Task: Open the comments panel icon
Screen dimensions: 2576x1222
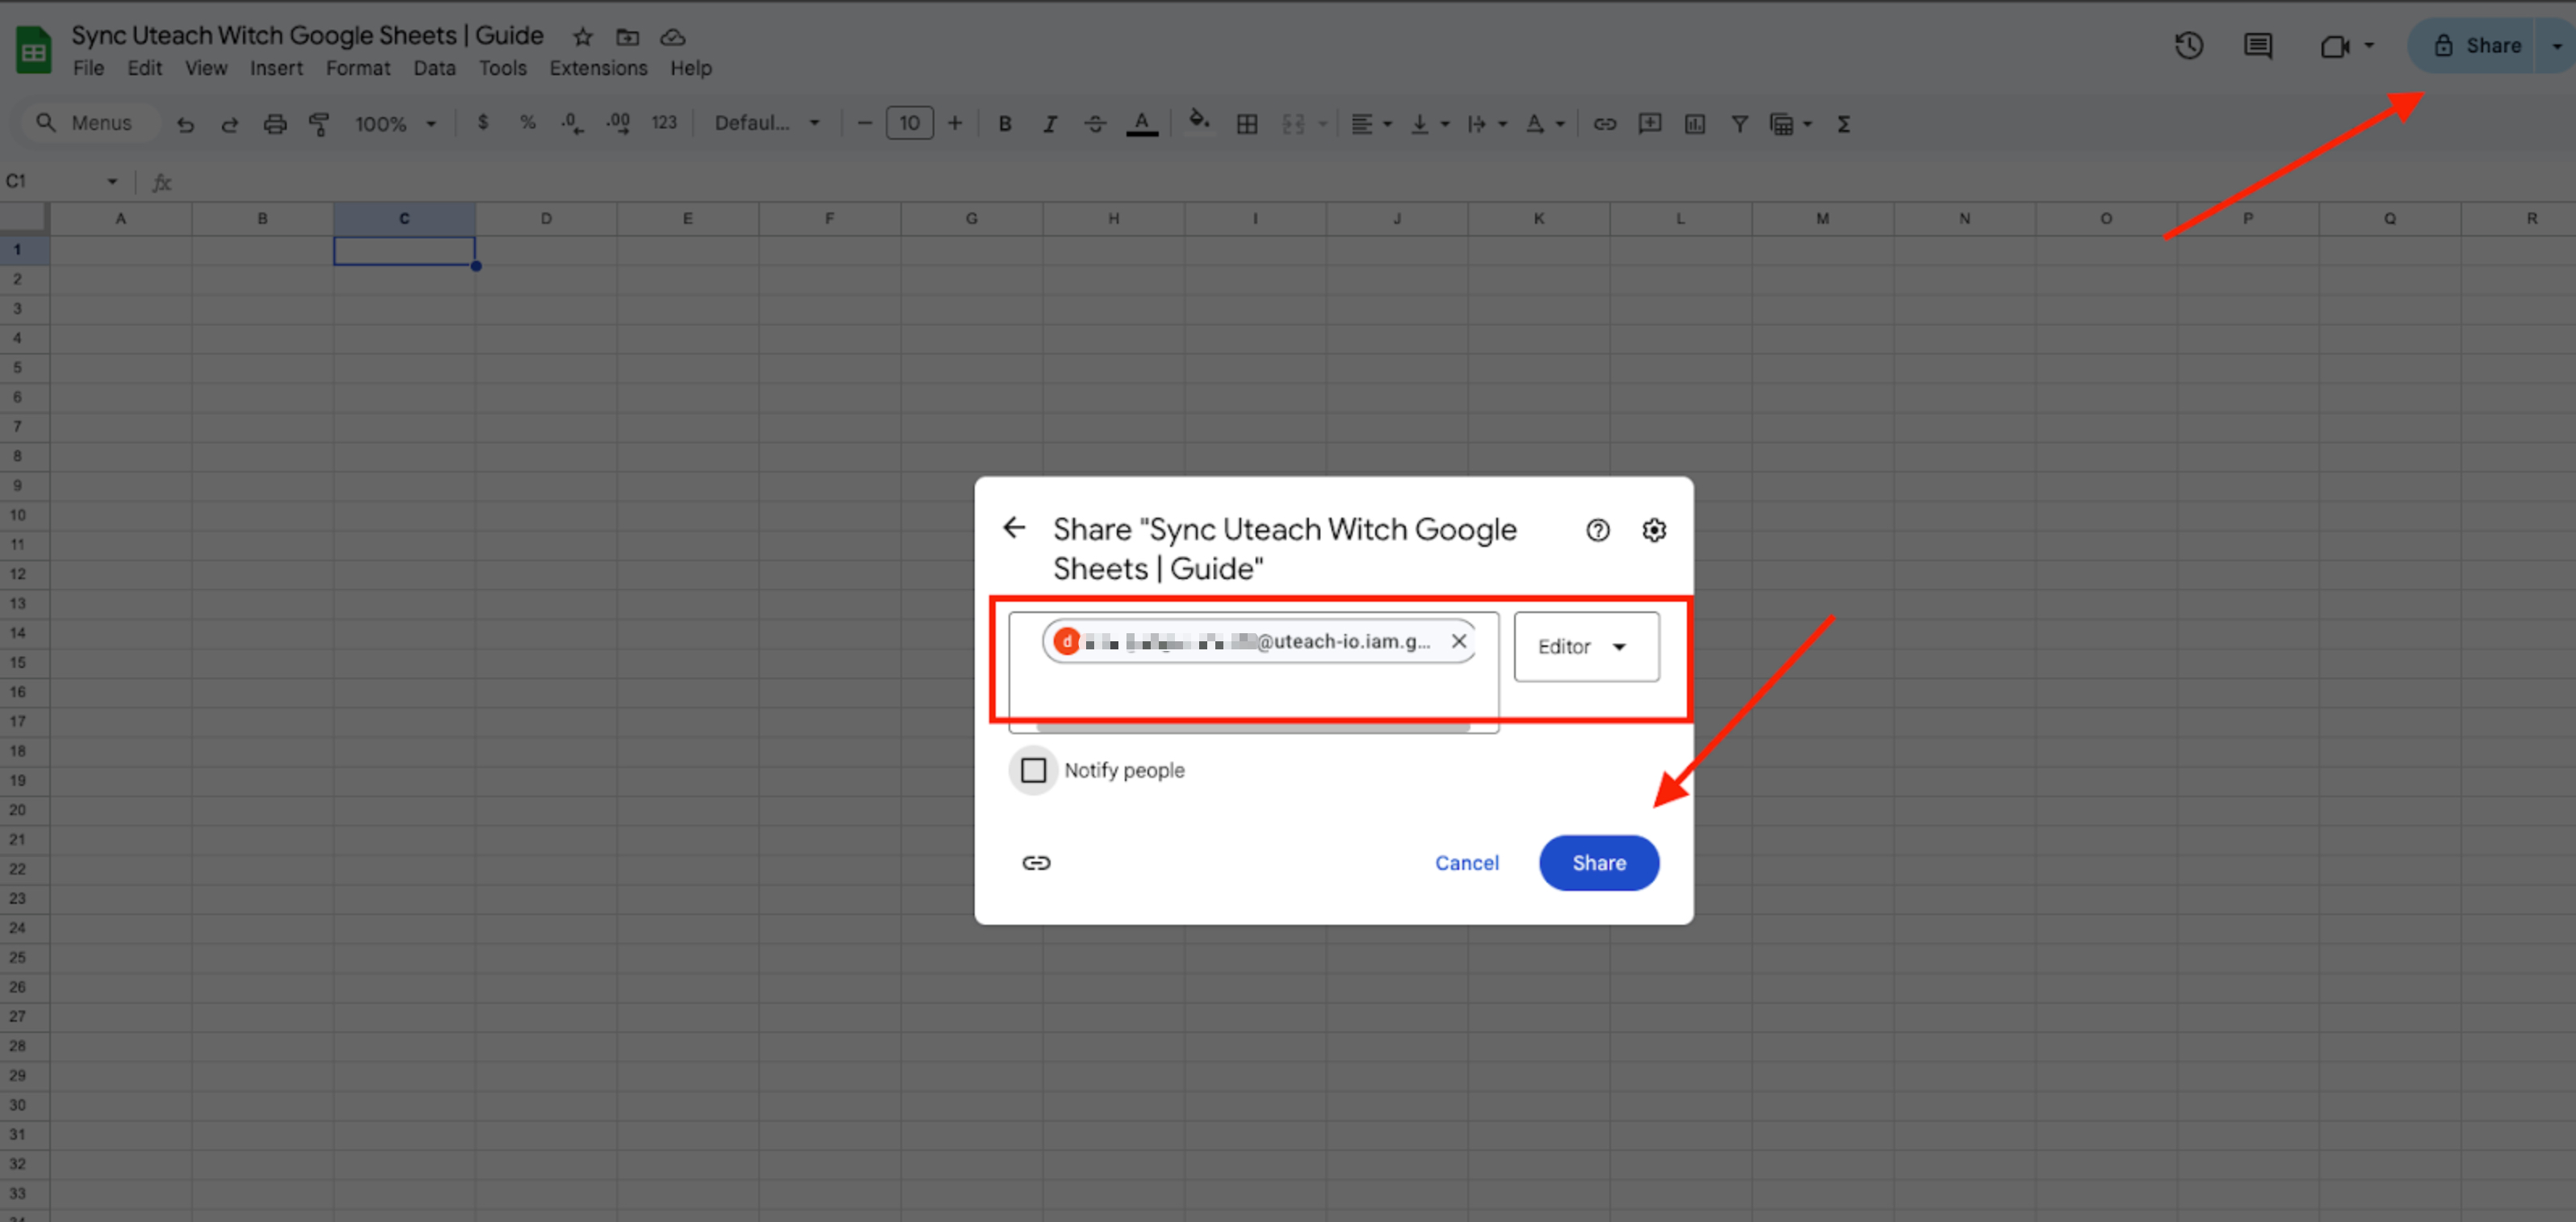Action: point(2258,46)
